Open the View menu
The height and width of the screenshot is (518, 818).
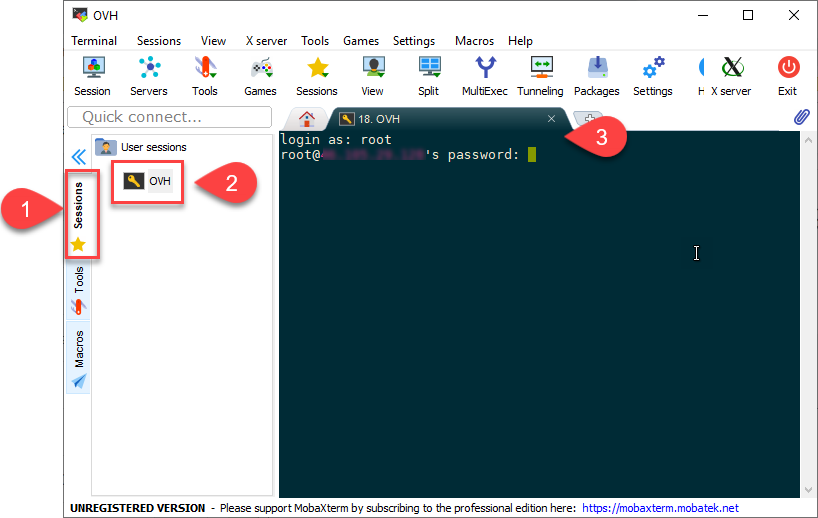pyautogui.click(x=213, y=41)
